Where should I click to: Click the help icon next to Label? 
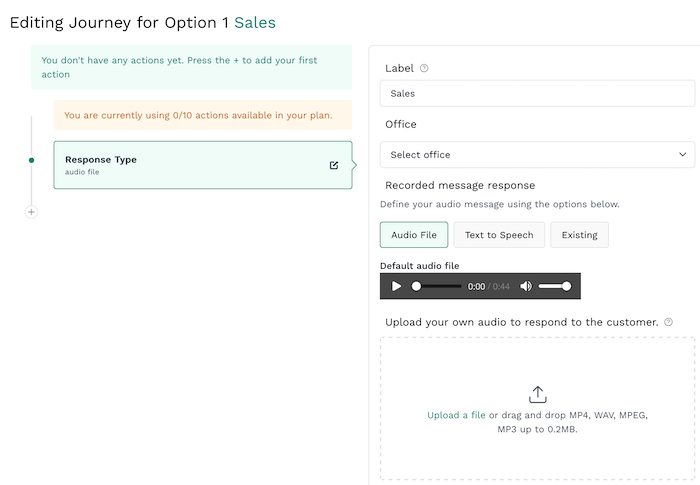coord(424,68)
